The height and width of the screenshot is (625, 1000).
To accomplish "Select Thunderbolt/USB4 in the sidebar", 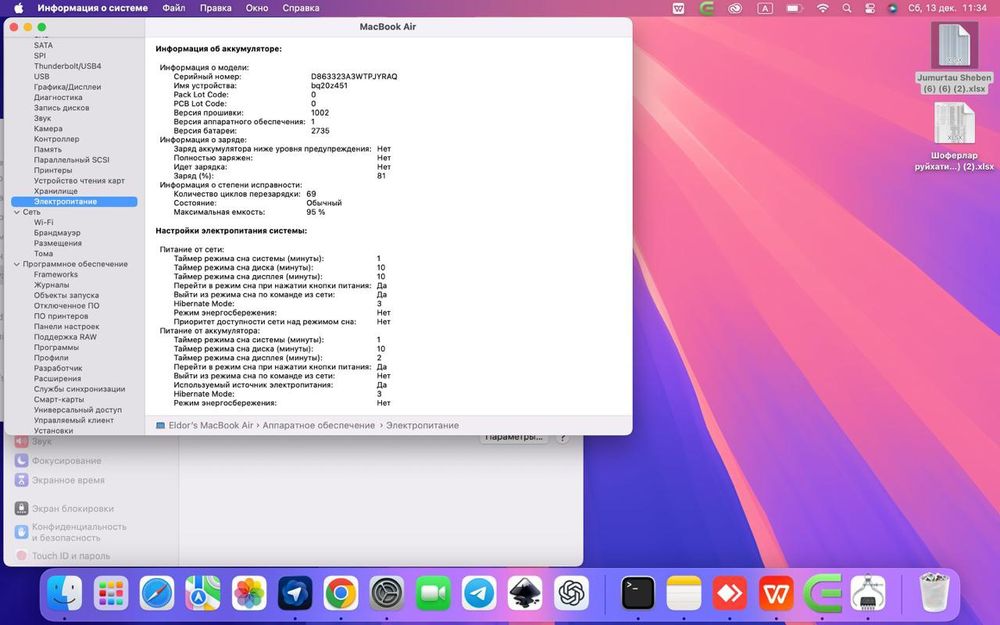I will tap(67, 66).
